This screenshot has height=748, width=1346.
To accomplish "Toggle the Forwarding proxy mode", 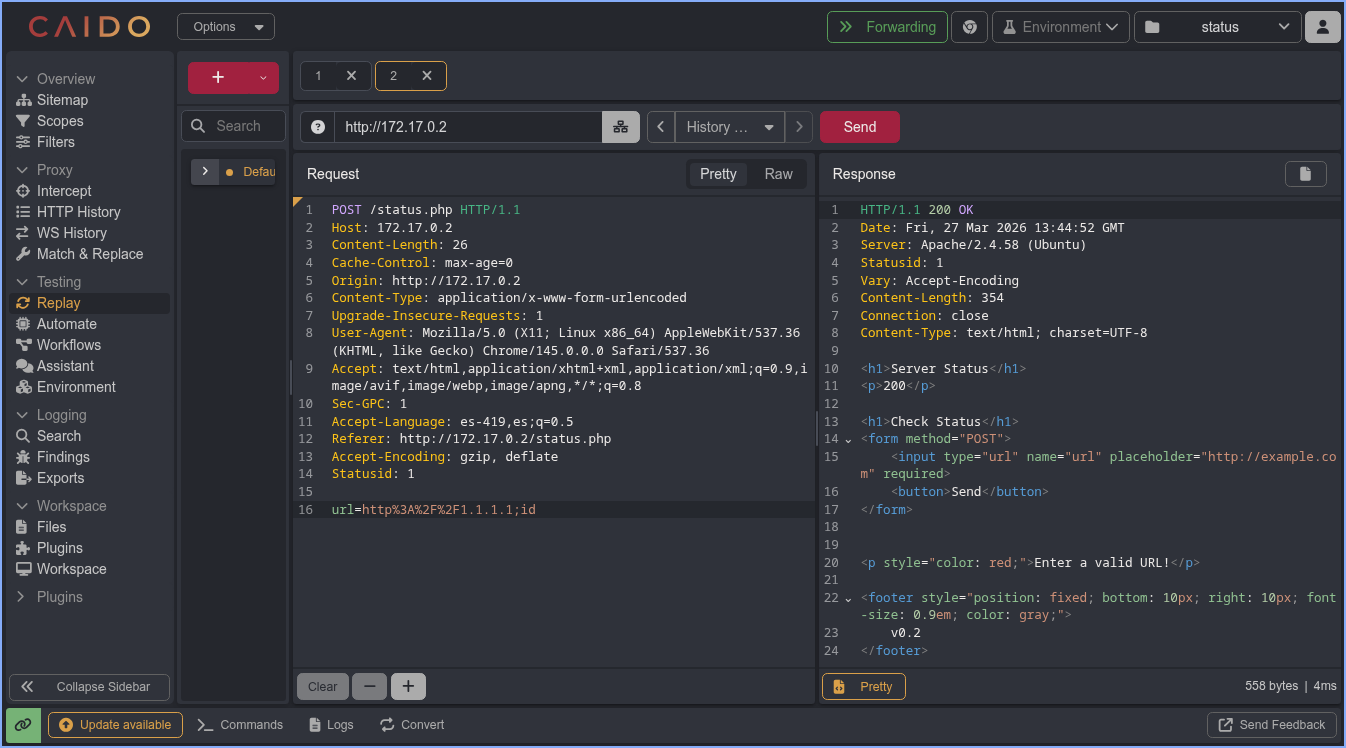I will coord(887,27).
